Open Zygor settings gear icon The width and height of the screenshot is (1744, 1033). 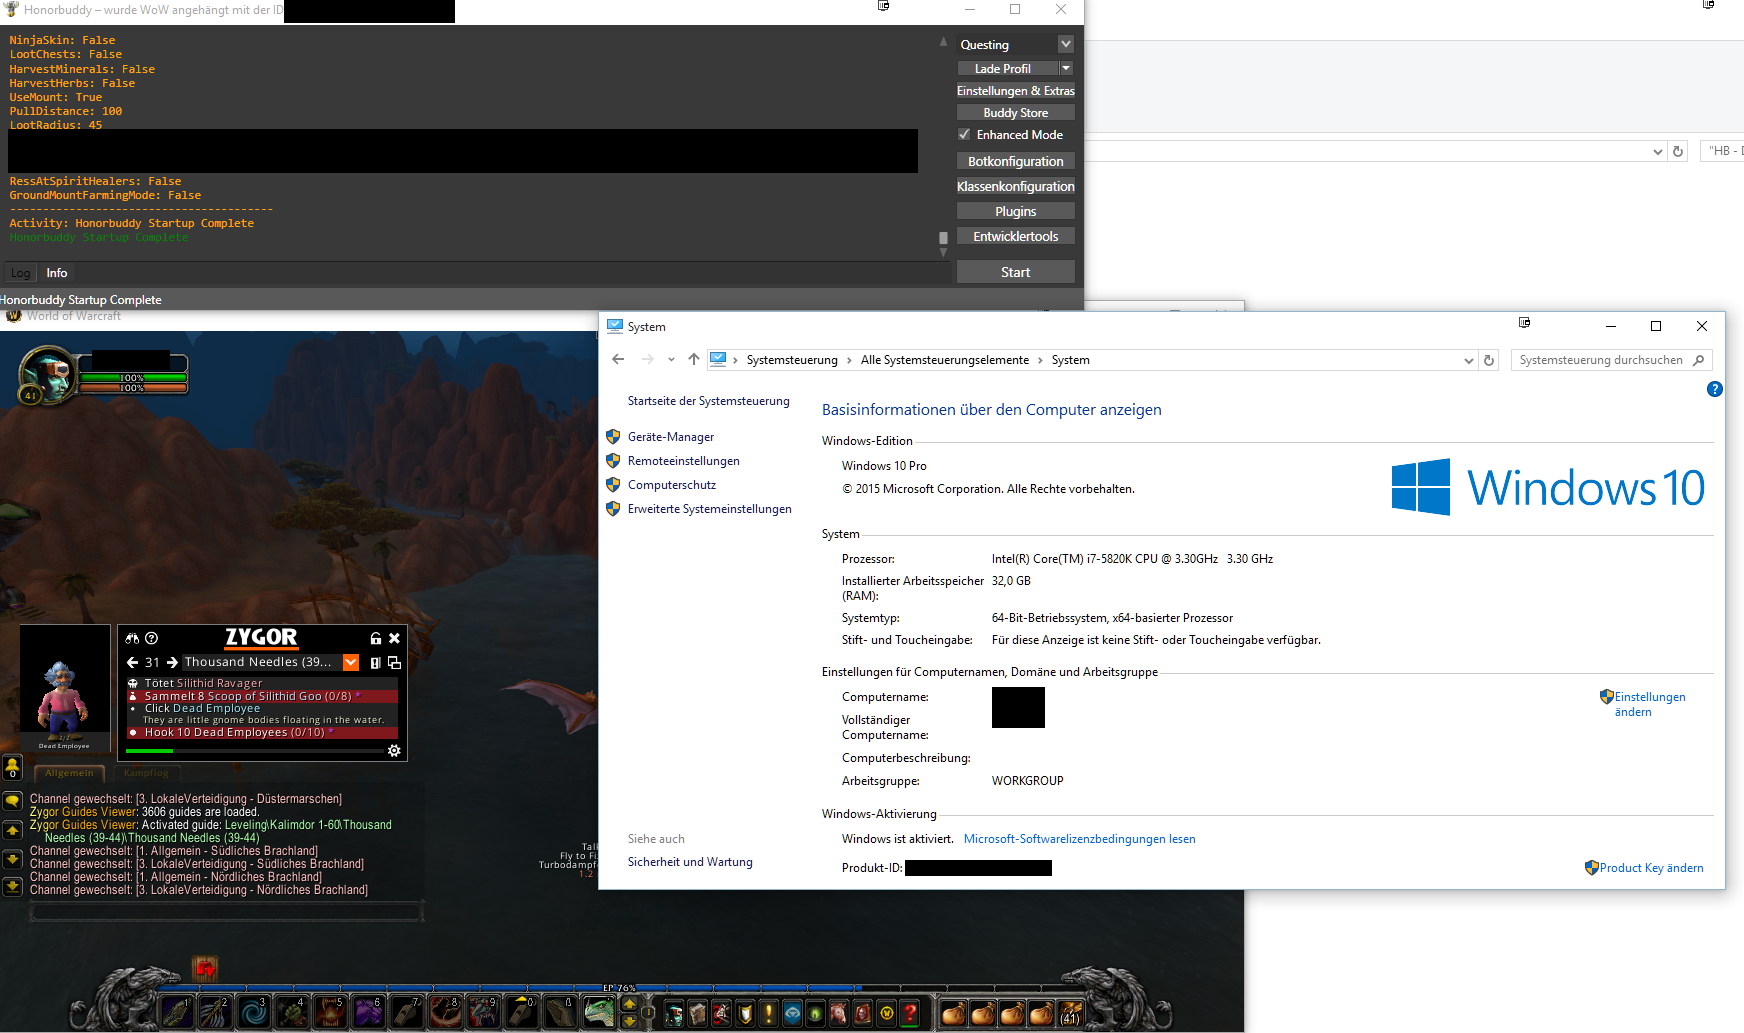[394, 750]
